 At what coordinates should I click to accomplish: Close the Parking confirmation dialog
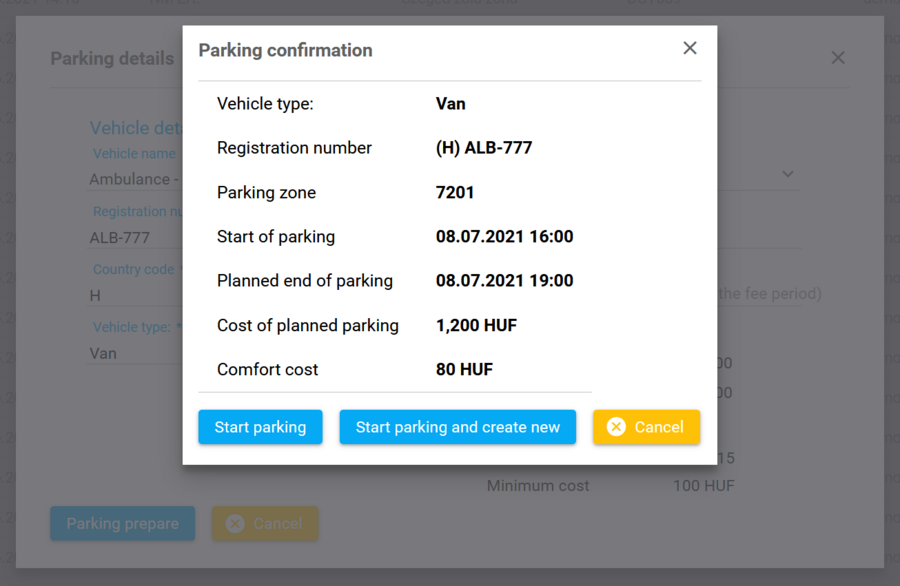pyautogui.click(x=690, y=48)
